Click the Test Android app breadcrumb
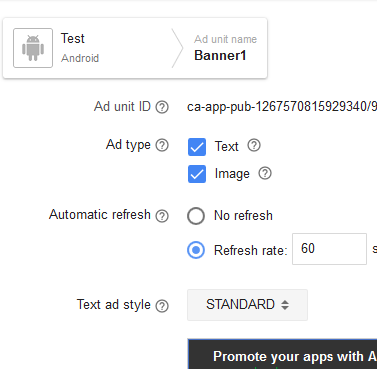Screen dimensions: 377x369 click(x=80, y=48)
